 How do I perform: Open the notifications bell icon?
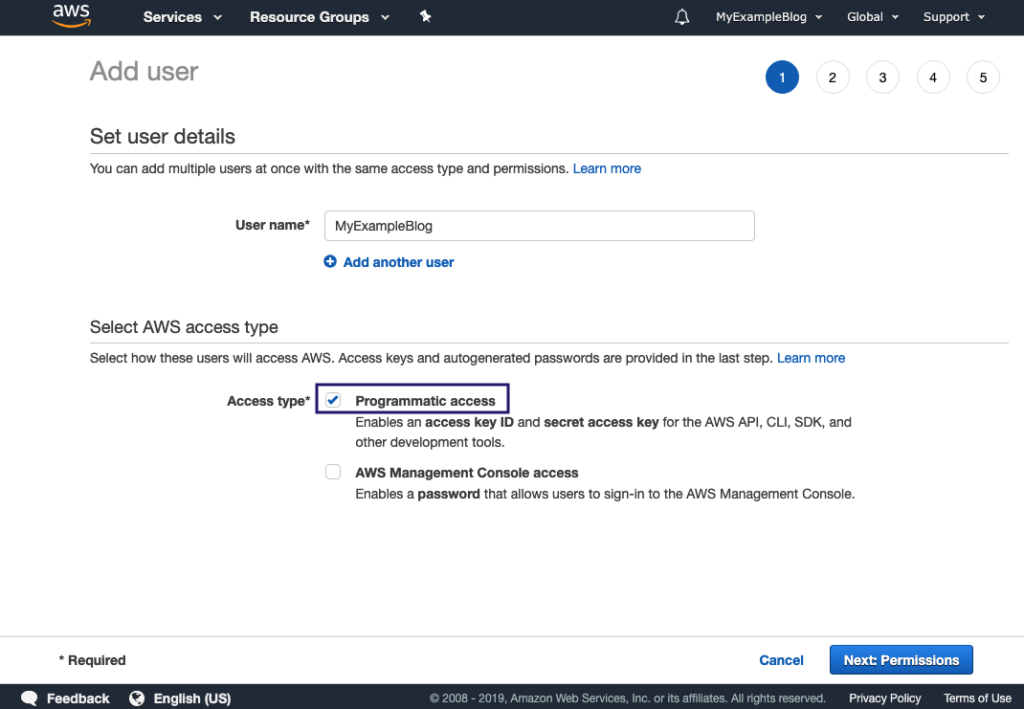(681, 16)
